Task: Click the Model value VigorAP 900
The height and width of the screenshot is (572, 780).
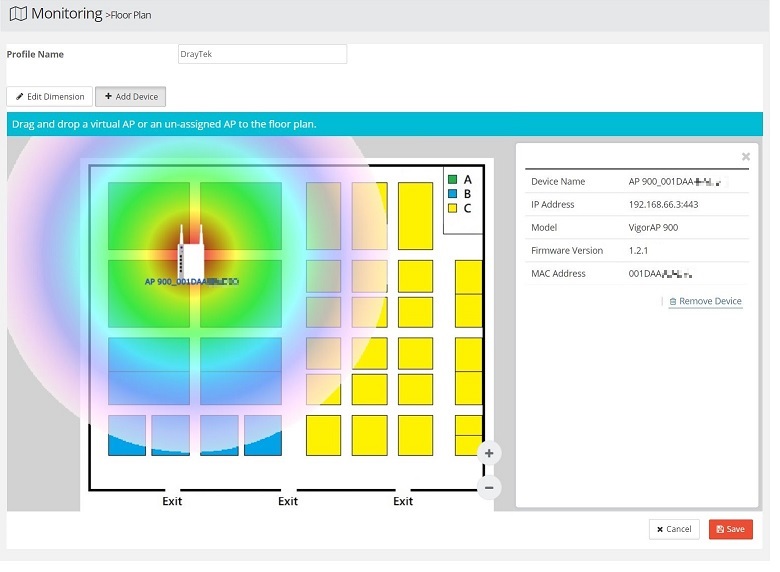Action: point(653,227)
